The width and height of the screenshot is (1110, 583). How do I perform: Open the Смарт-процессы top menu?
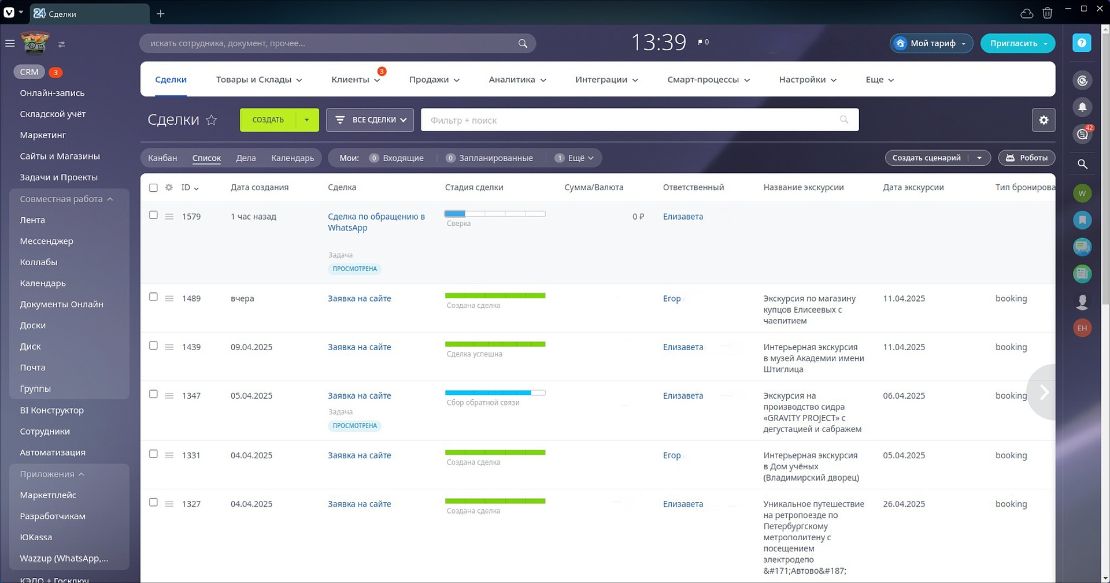pos(708,80)
